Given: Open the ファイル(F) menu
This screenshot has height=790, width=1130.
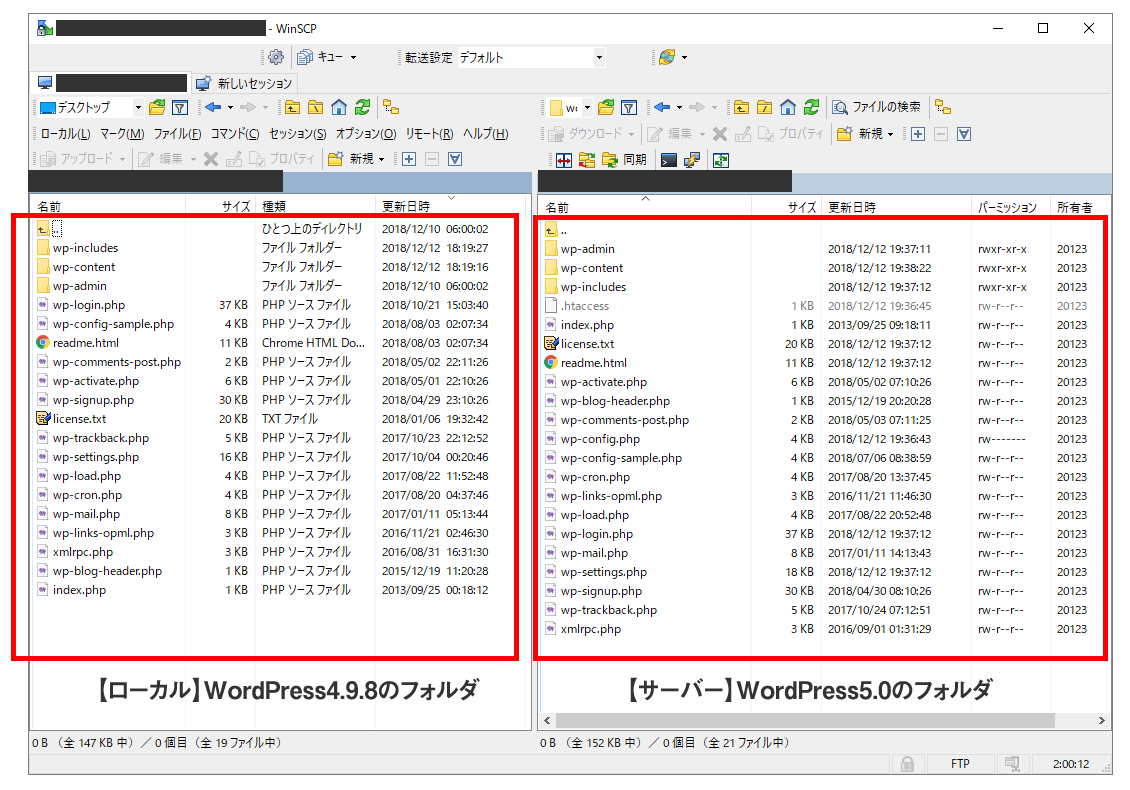Looking at the screenshot, I should (x=177, y=134).
